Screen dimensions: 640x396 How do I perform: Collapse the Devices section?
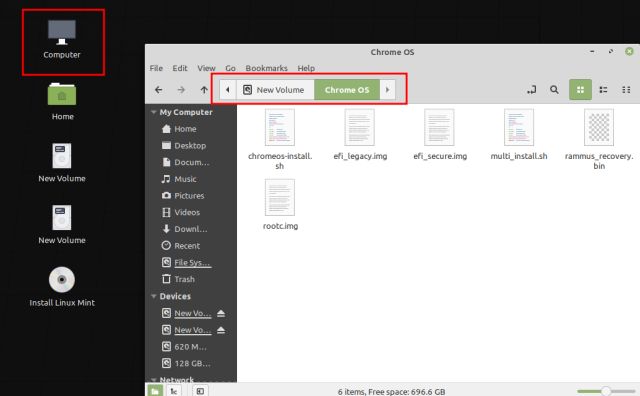(154, 296)
